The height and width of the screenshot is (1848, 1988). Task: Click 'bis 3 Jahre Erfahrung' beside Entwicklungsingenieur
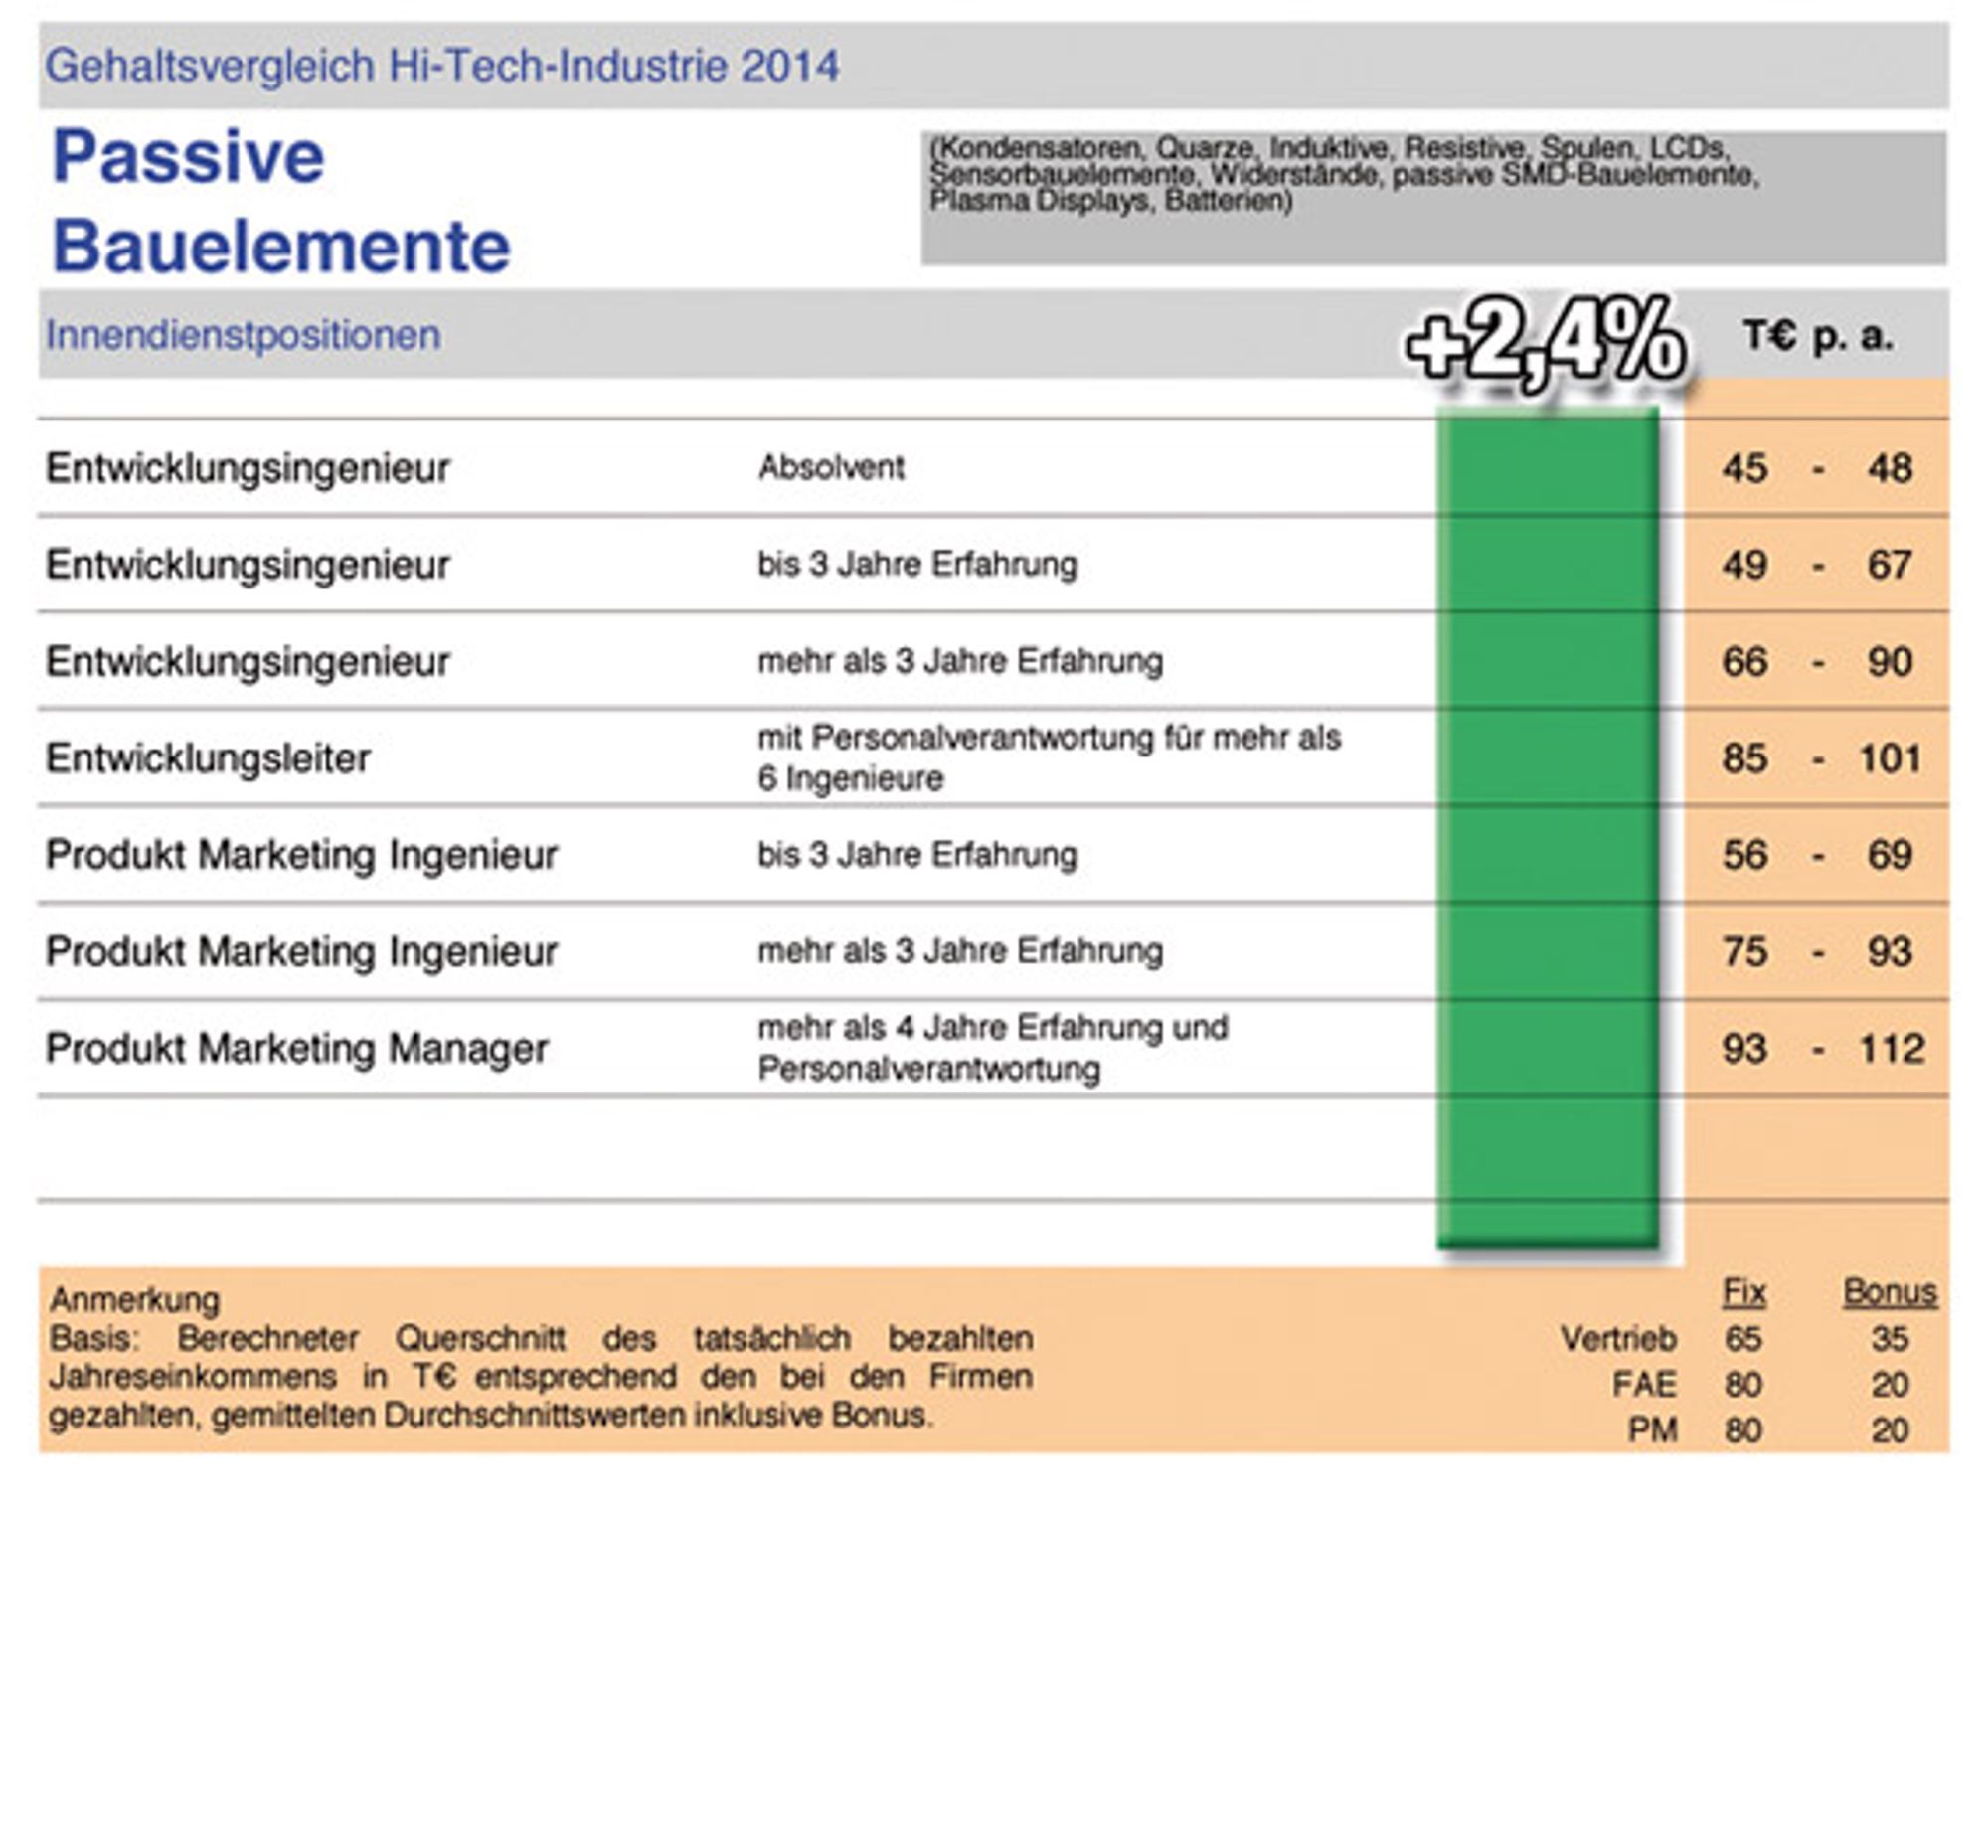[x=917, y=564]
